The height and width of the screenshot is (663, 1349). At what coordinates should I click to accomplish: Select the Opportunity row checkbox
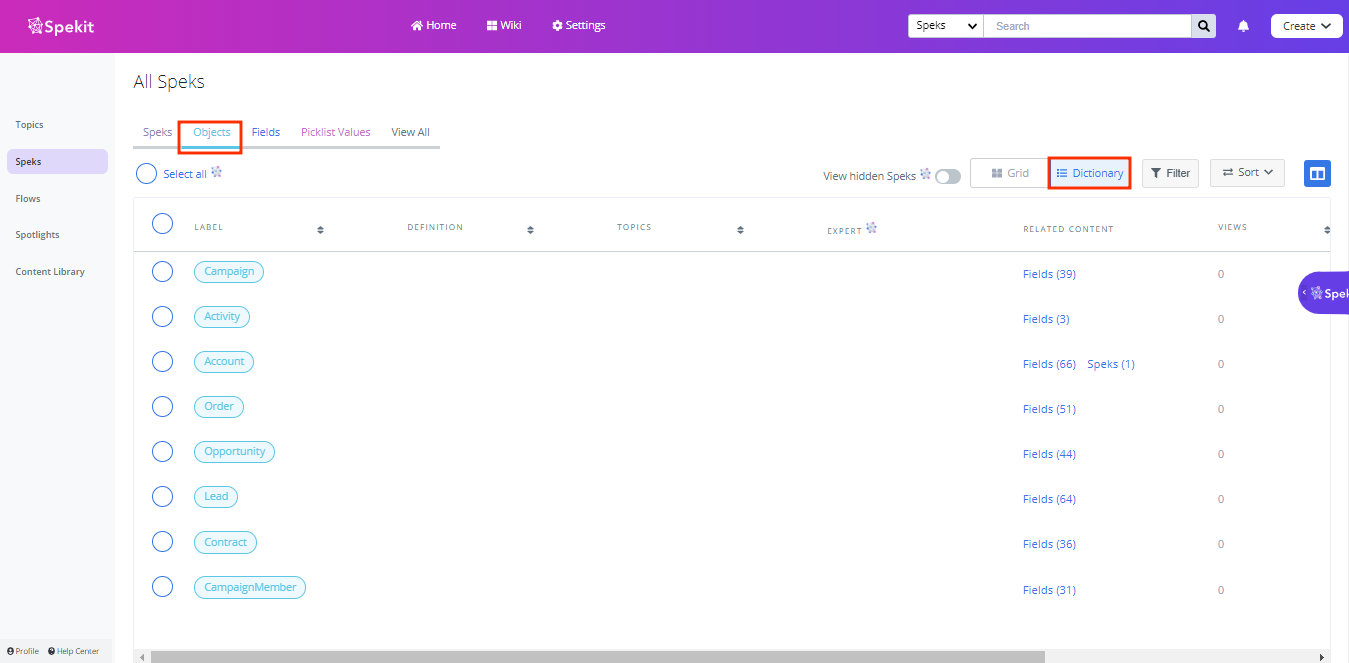162,451
